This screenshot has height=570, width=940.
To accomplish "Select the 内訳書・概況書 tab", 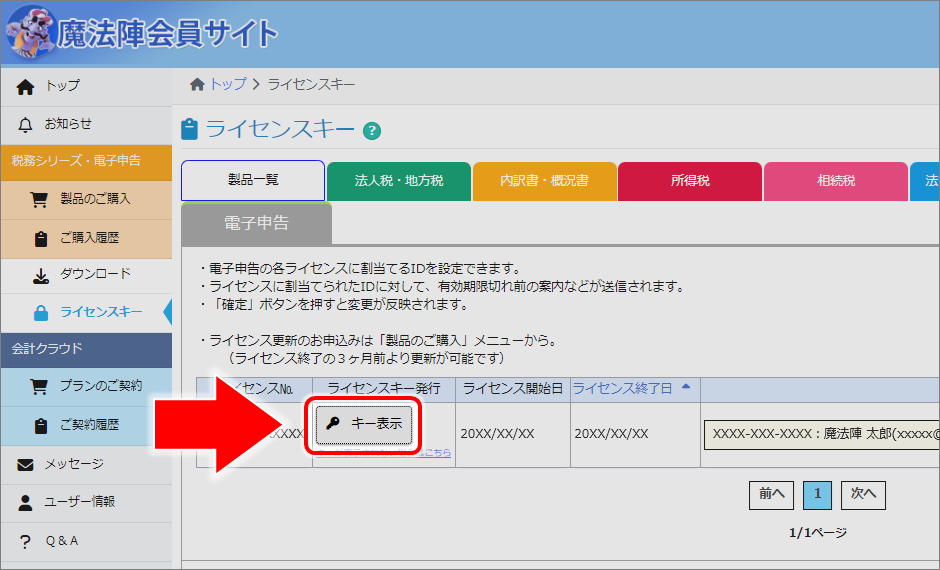I will pos(544,181).
